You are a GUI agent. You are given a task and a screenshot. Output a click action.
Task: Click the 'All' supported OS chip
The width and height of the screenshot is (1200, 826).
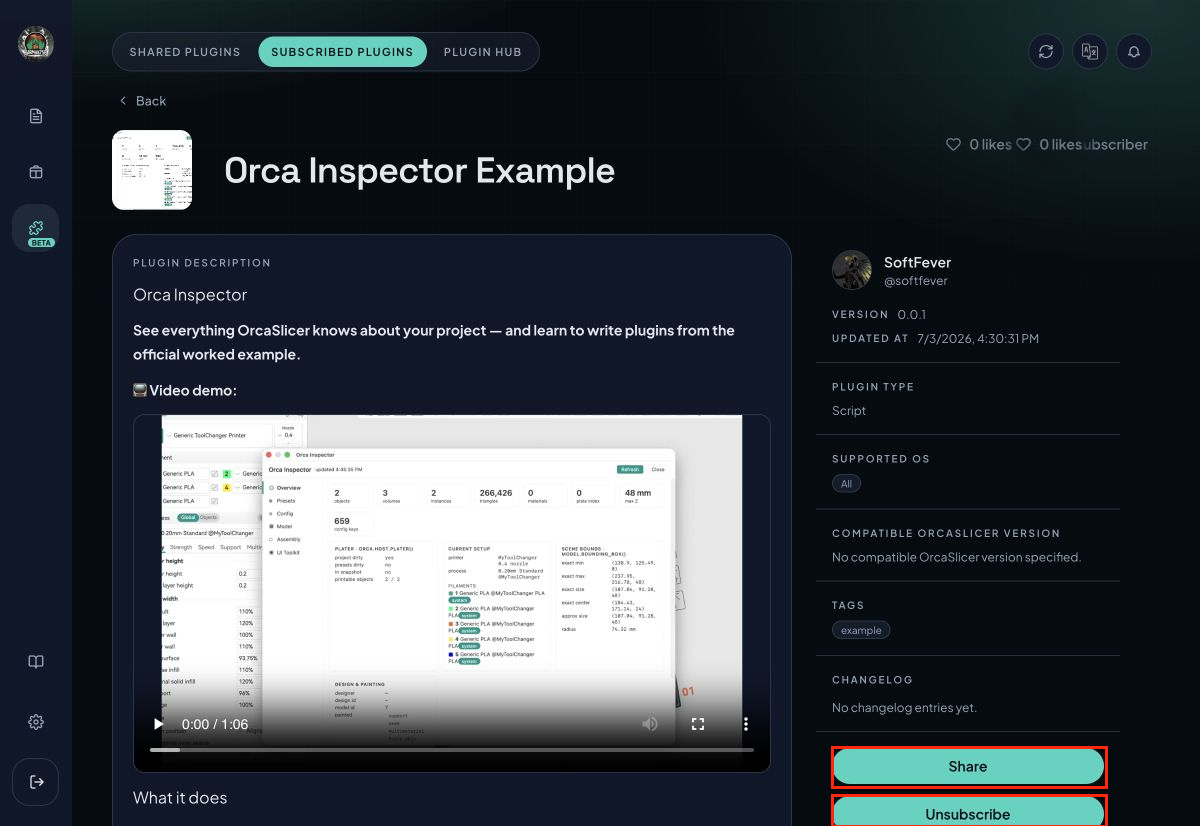[x=846, y=483]
